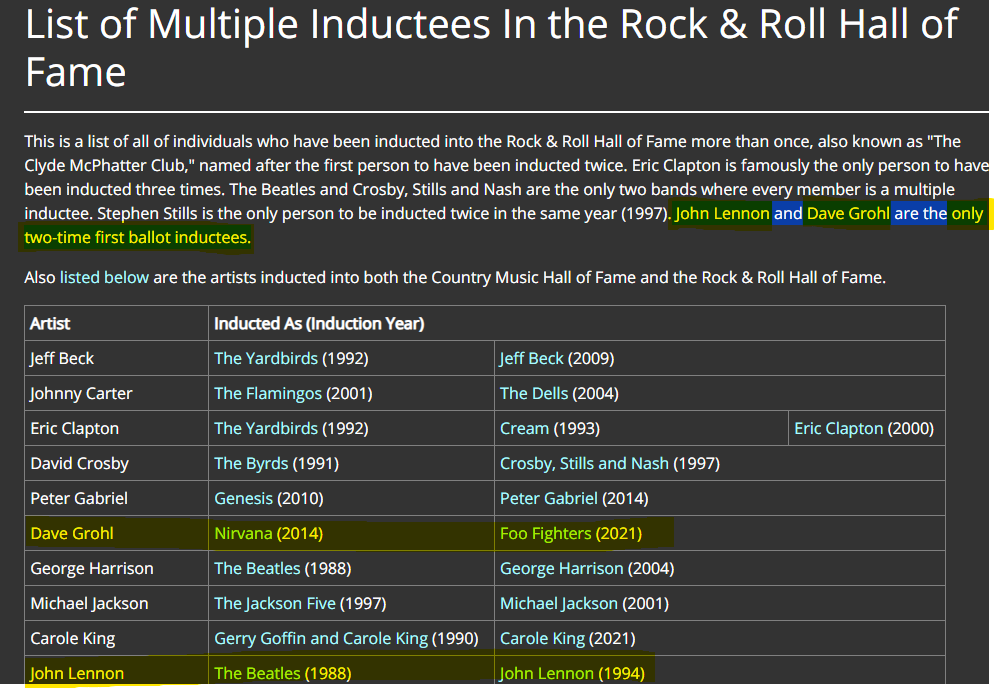Image resolution: width=995 pixels, height=689 pixels.
Task: Click the 'Michael Jackson' artist cell
Action: pyautogui.click(x=116, y=603)
